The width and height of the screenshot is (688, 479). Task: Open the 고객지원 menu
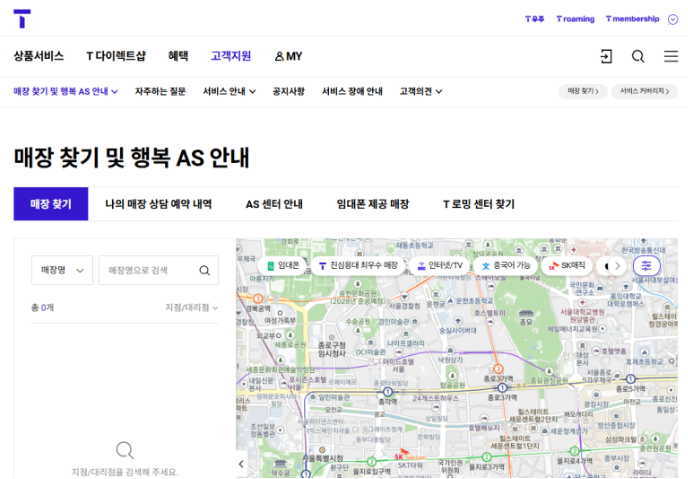231,56
